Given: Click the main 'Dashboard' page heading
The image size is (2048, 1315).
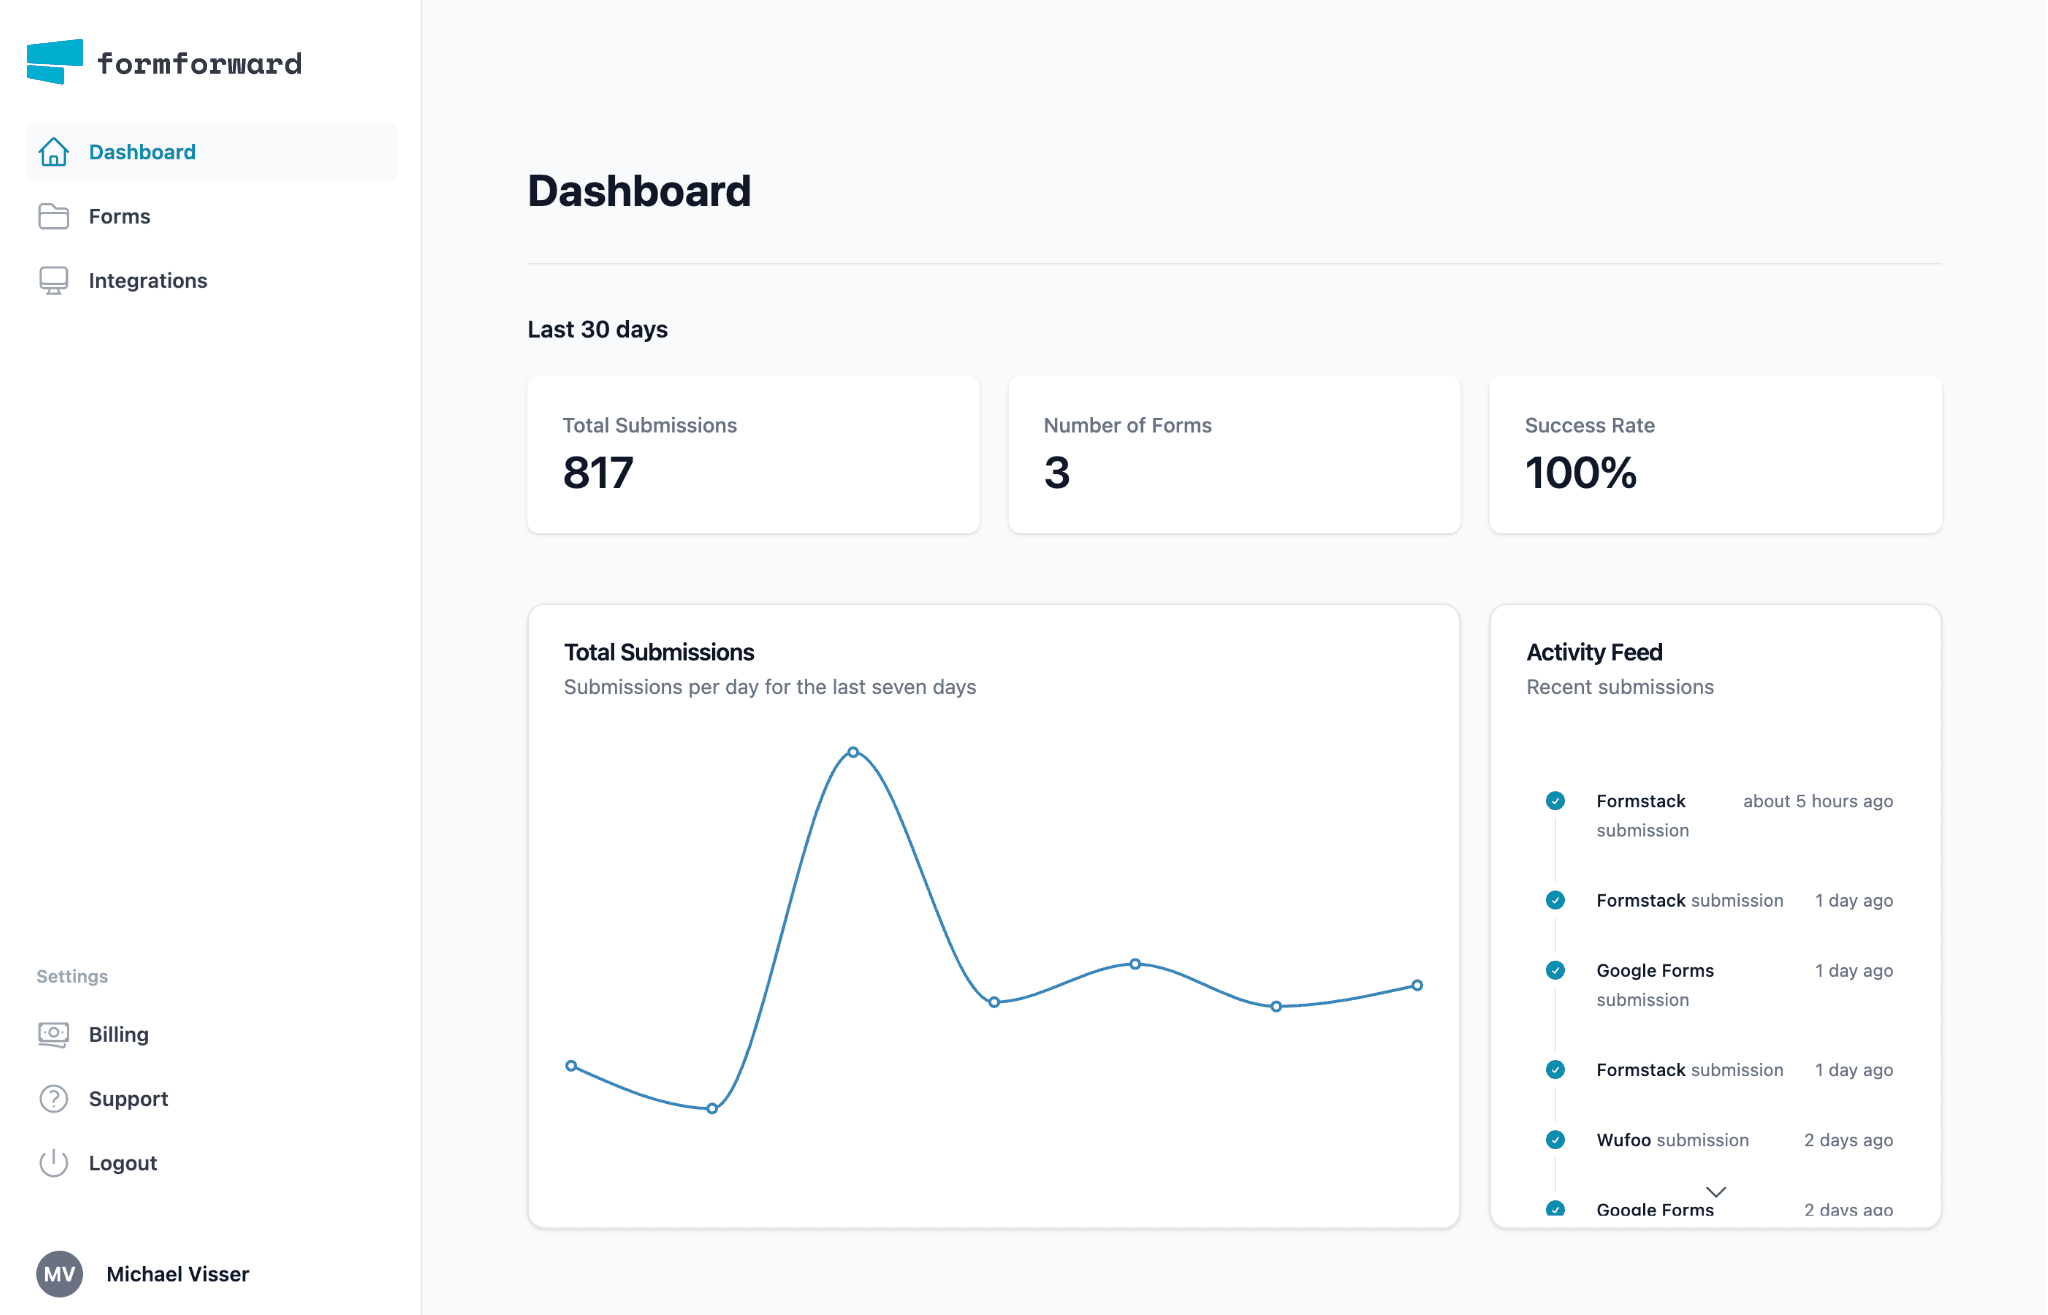Looking at the screenshot, I should pyautogui.click(x=640, y=191).
